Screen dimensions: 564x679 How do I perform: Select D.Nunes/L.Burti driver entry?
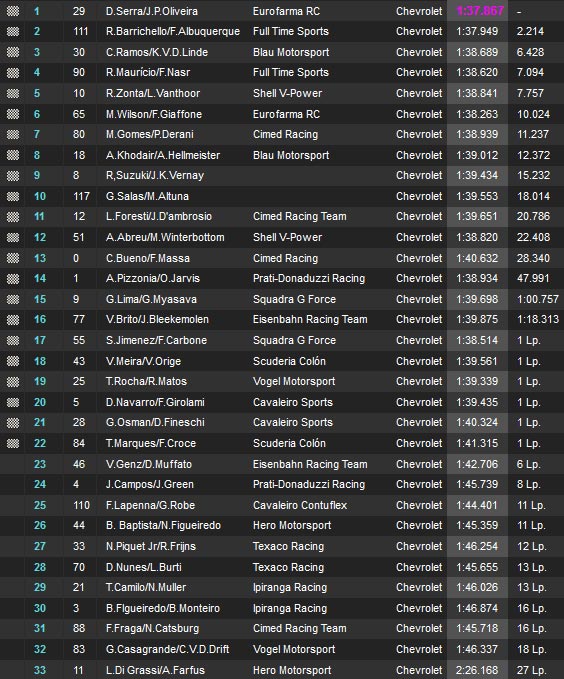[x=144, y=567]
